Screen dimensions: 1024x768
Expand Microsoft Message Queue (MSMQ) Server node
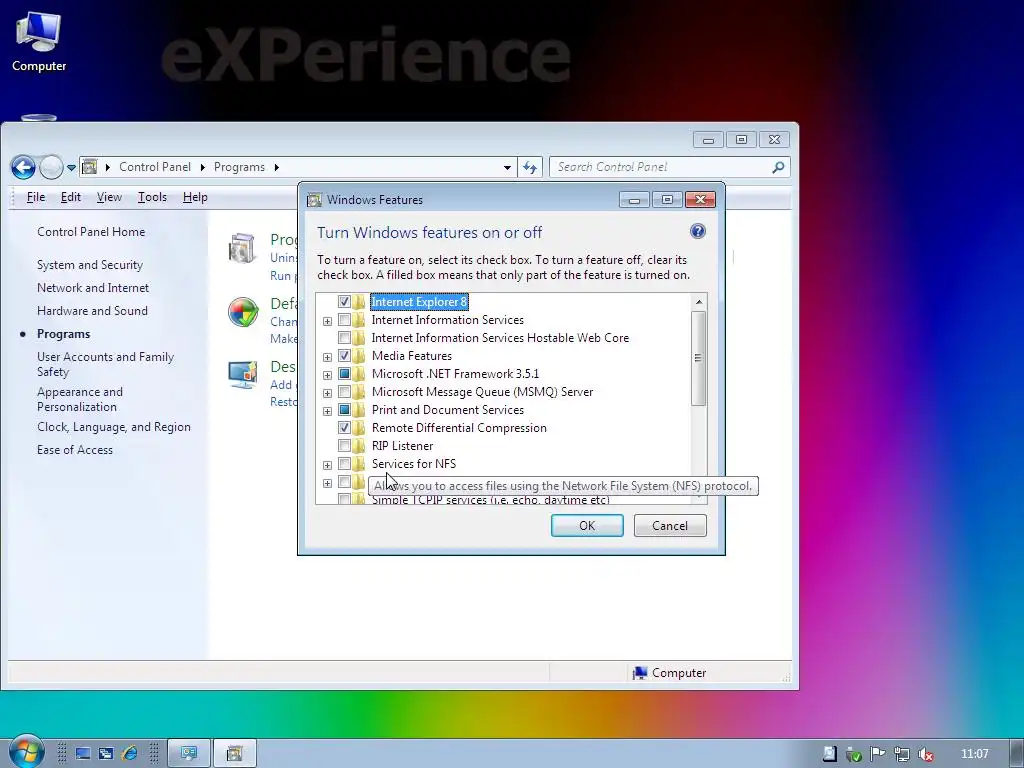327,393
